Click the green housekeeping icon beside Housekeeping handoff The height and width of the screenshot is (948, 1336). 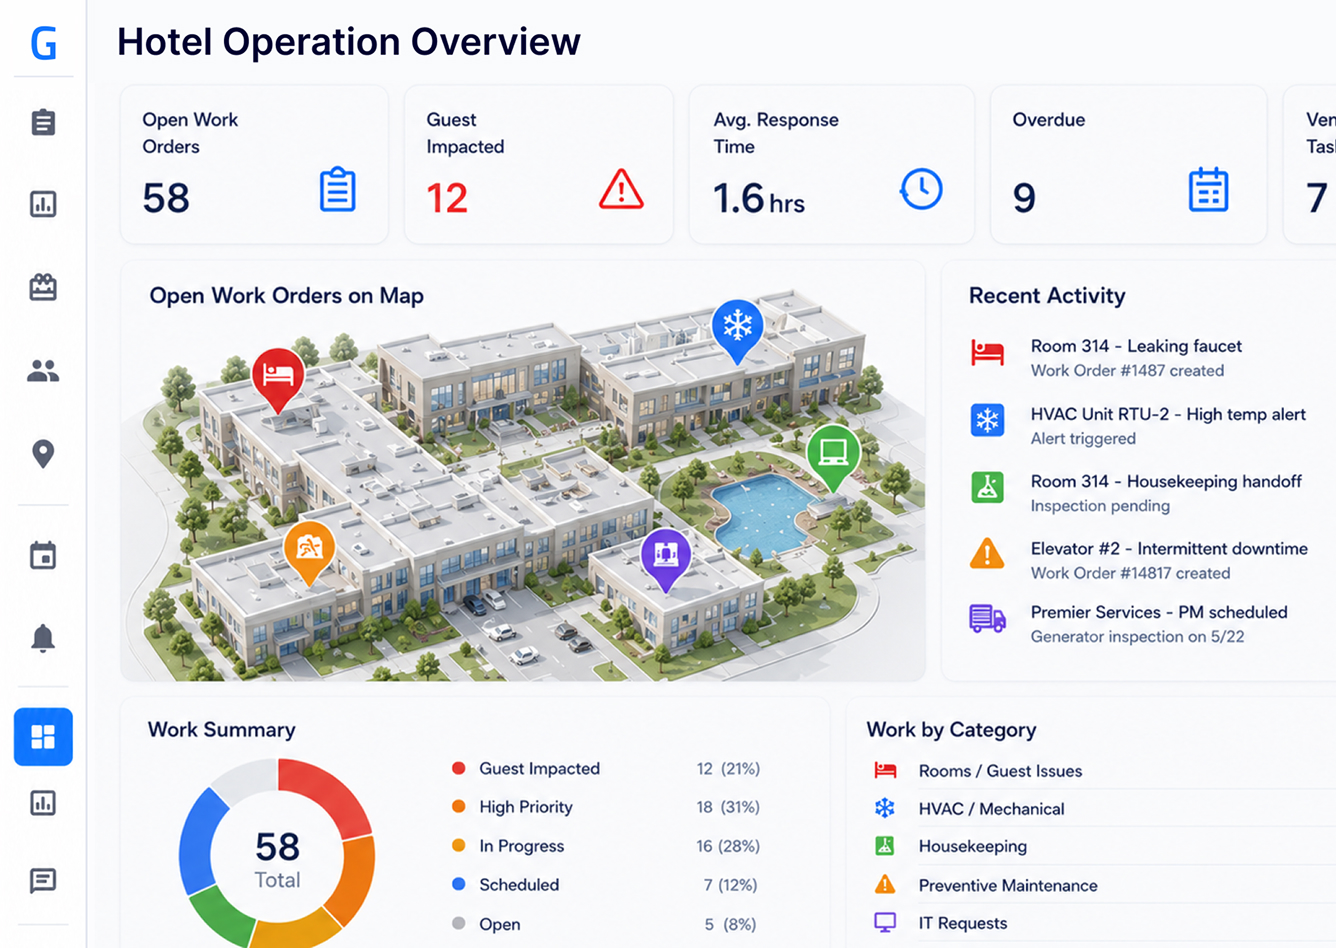click(x=987, y=487)
